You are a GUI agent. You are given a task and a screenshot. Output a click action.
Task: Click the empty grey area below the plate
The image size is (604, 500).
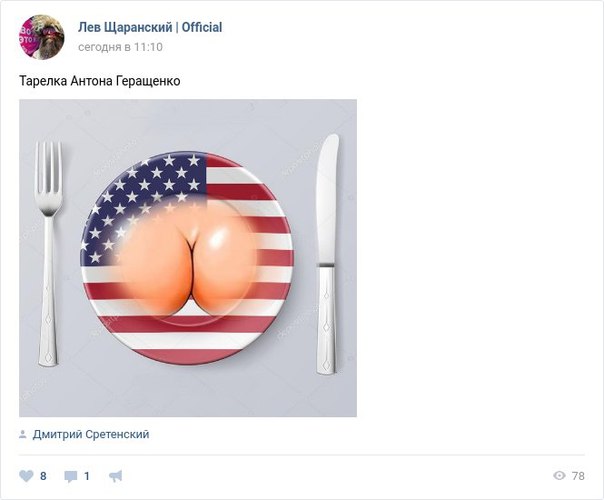[x=188, y=391]
